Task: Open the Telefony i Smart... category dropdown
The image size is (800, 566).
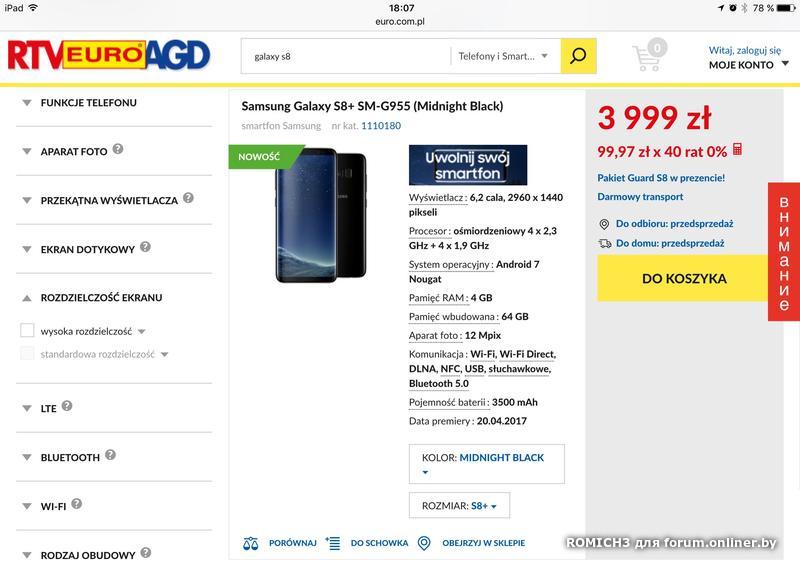Action: point(503,56)
